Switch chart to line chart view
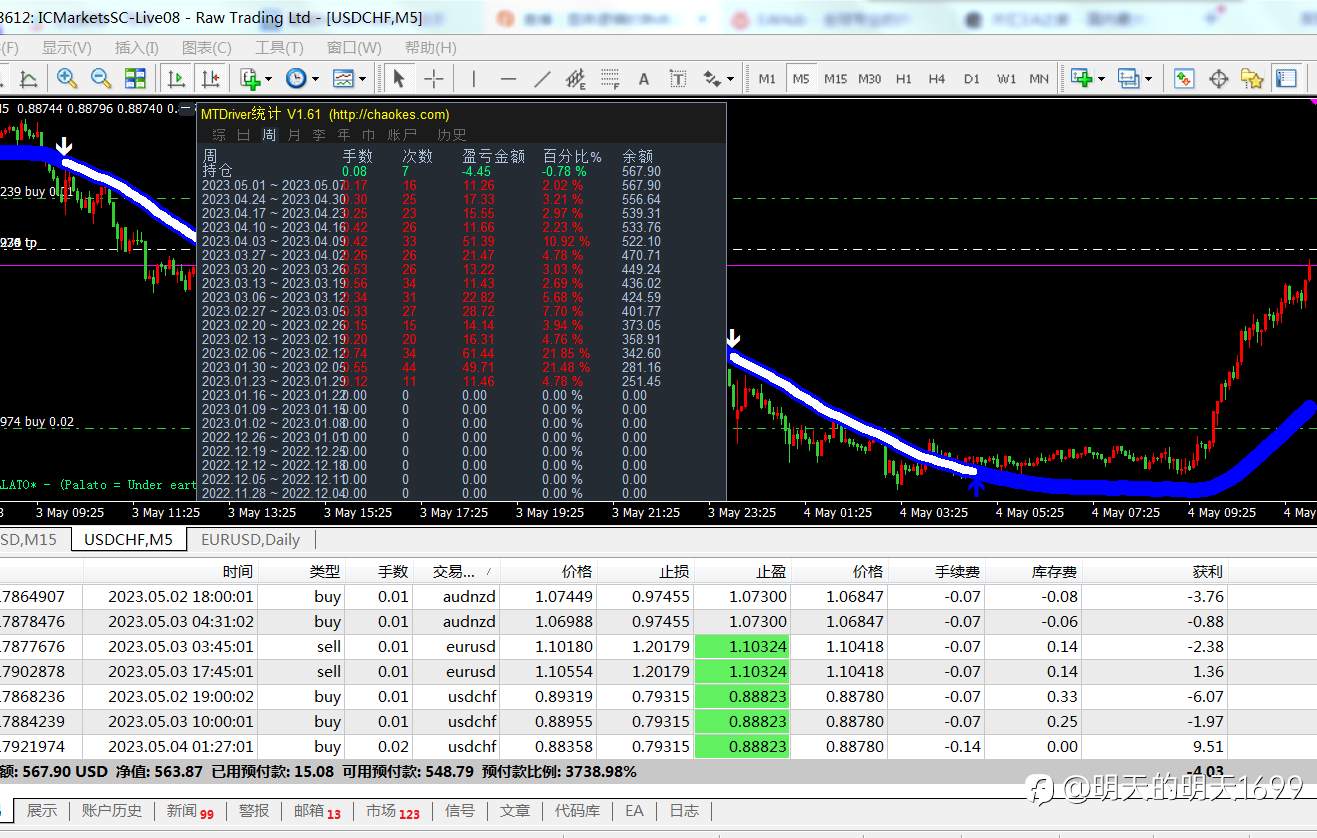Viewport: 1317px width, 838px height. (x=28, y=78)
